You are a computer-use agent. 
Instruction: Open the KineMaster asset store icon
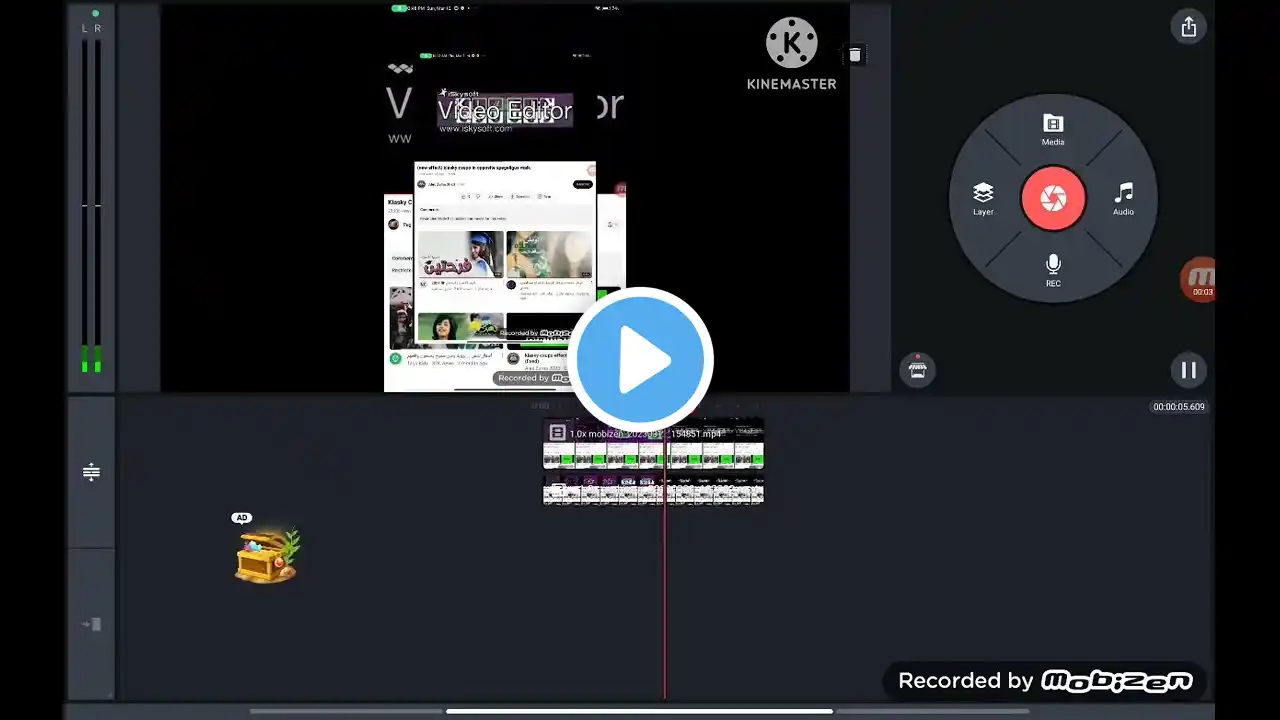tap(917, 370)
